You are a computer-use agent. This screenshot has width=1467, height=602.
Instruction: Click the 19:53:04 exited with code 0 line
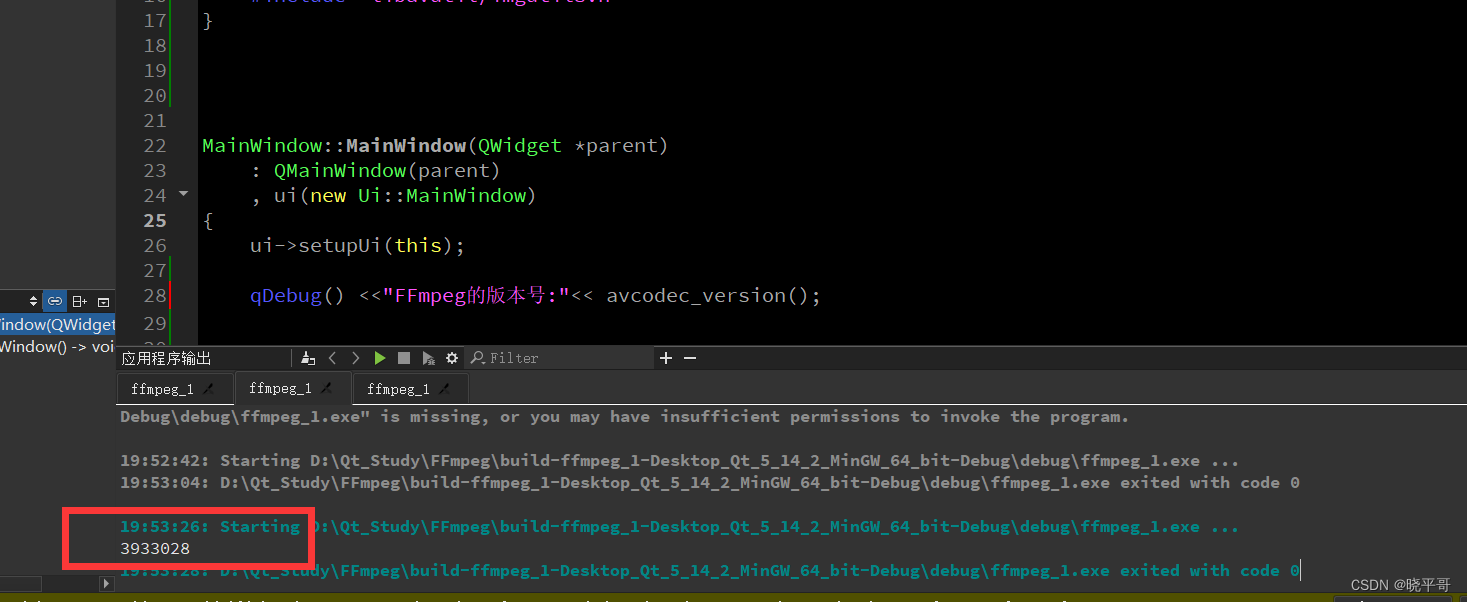(710, 483)
